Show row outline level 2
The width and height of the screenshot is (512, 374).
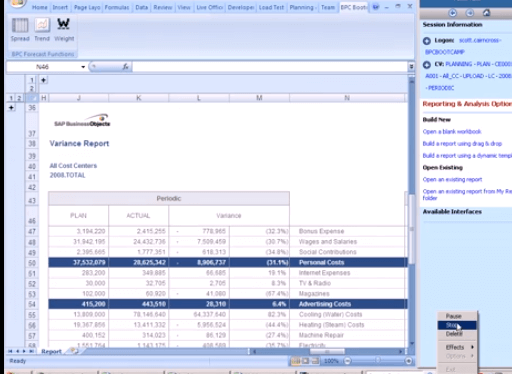[19, 98]
